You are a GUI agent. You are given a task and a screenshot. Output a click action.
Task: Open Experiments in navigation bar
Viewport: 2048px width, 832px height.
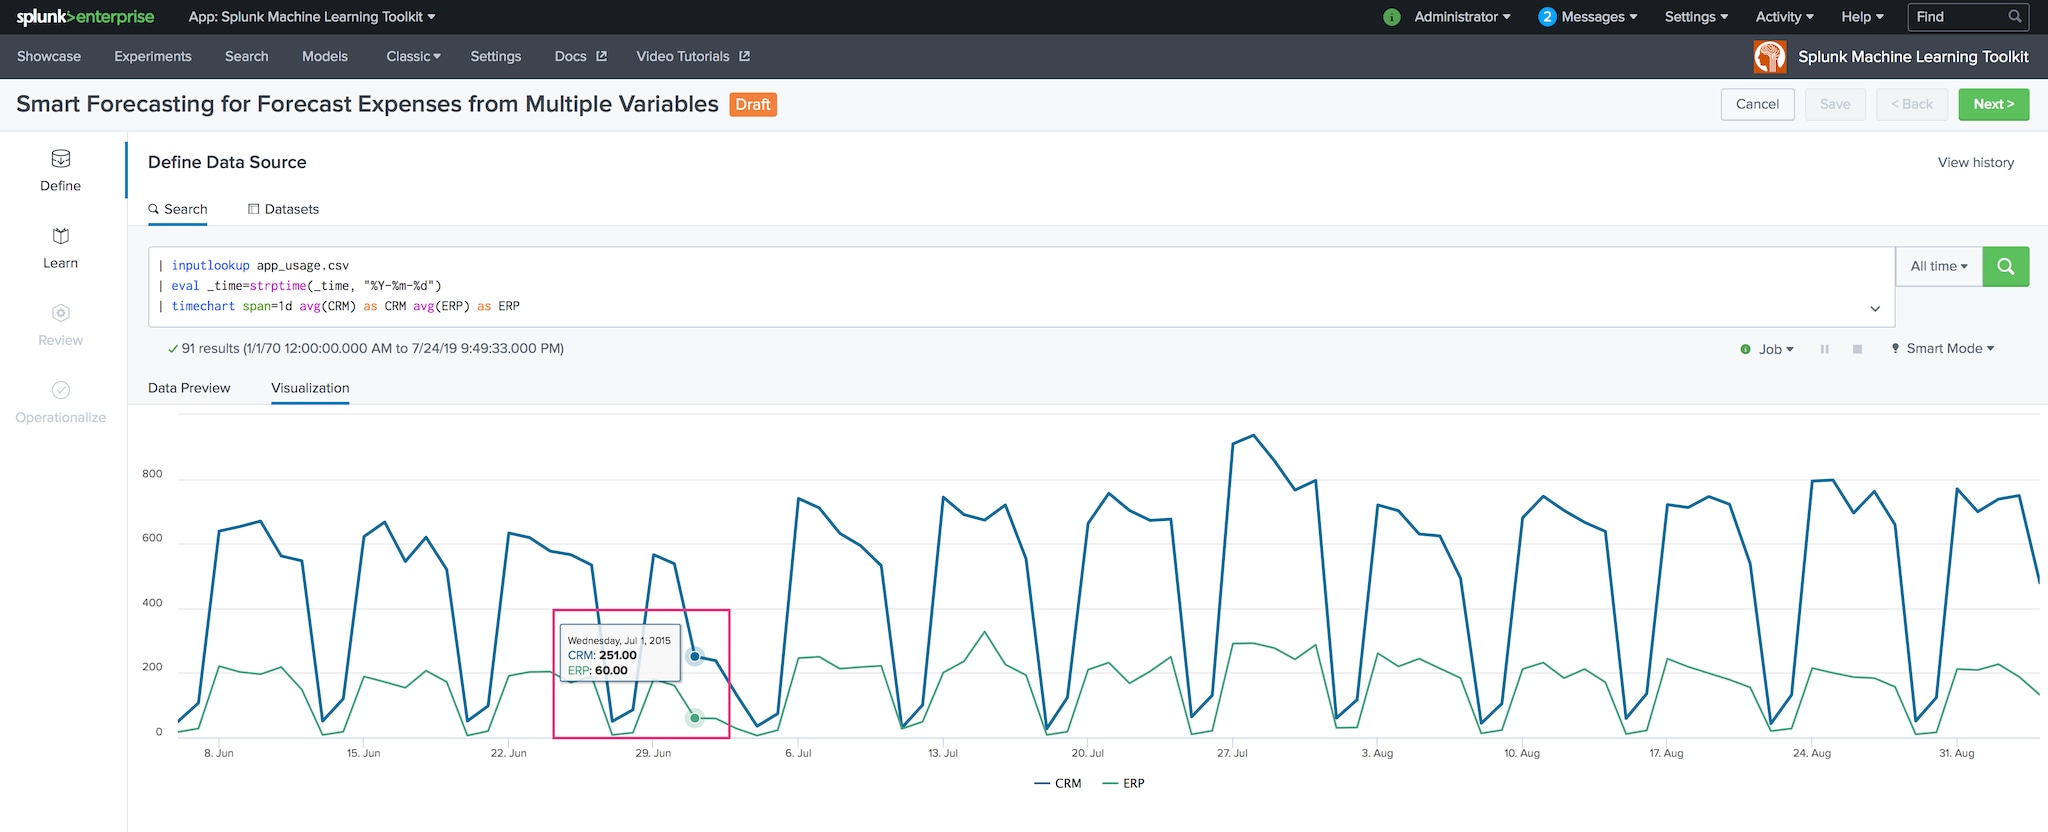click(x=153, y=57)
